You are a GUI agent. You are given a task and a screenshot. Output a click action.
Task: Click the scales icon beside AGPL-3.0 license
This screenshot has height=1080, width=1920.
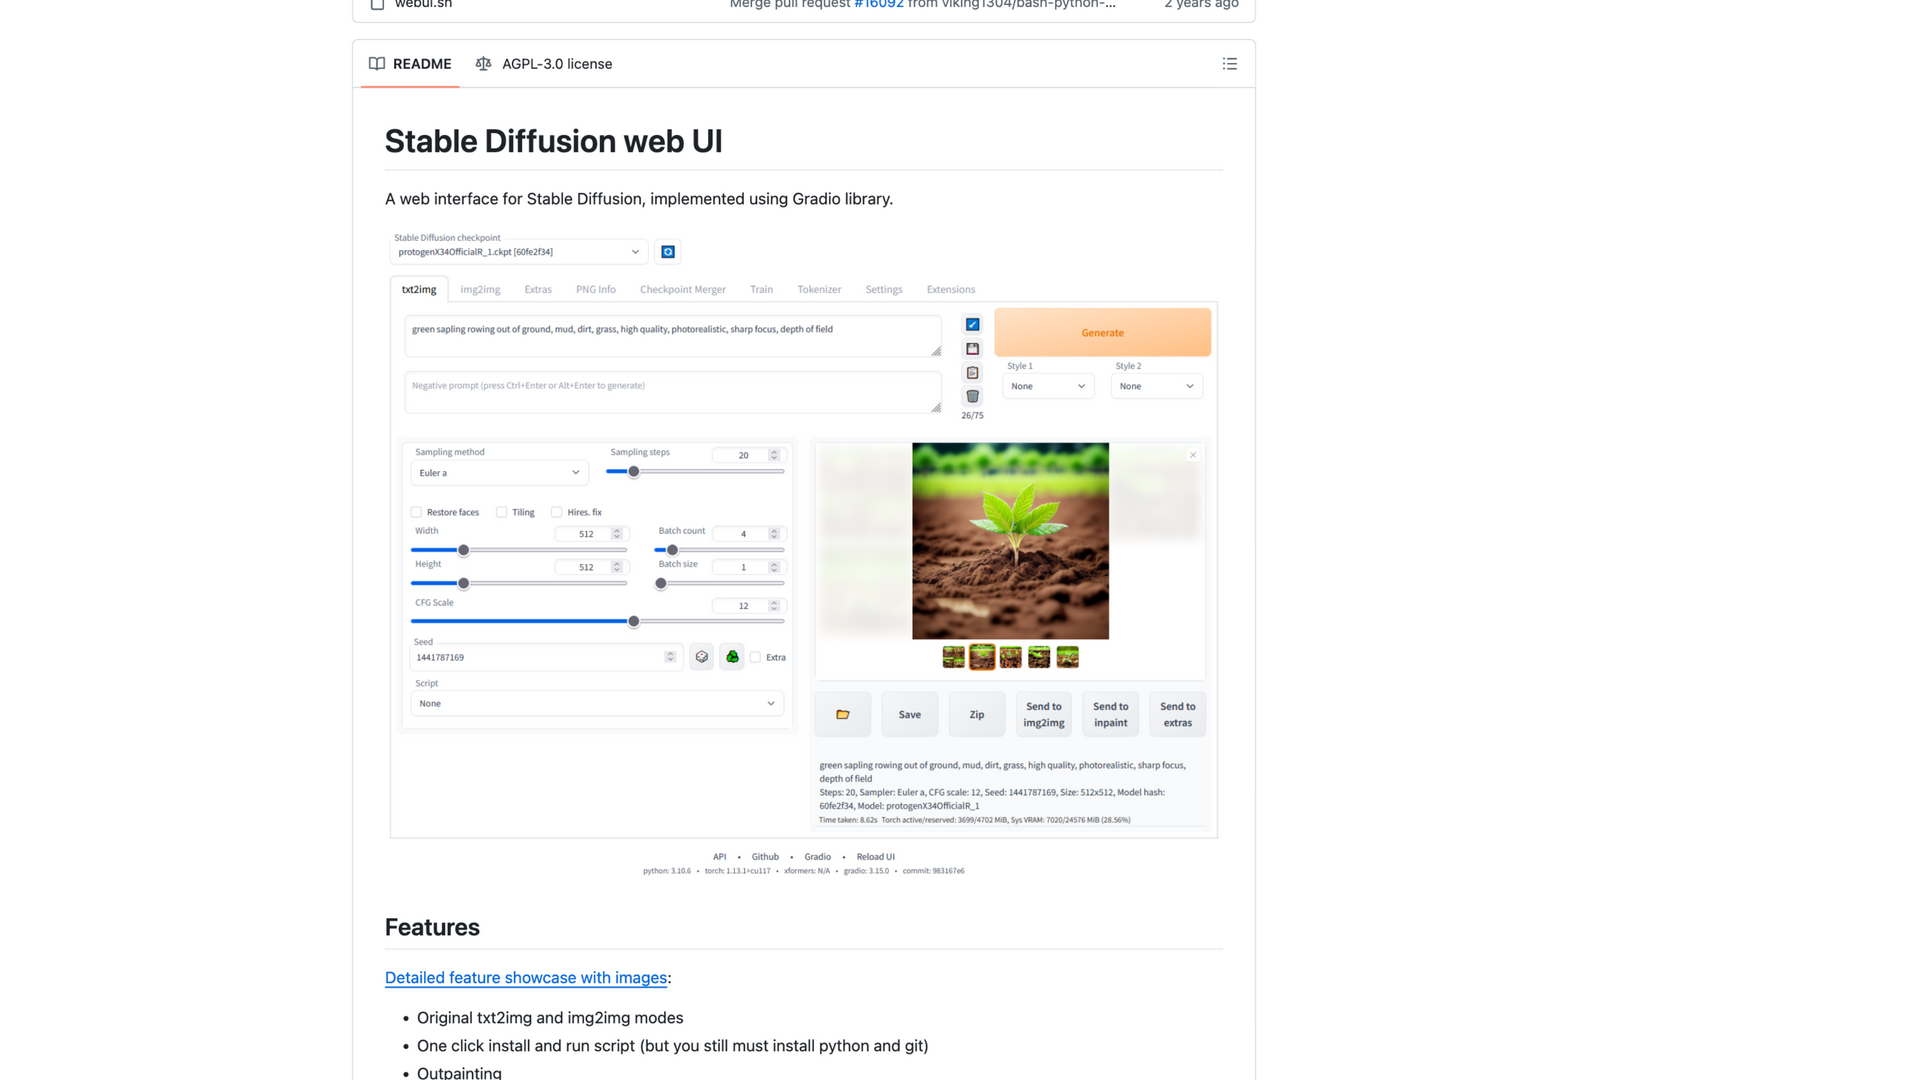click(x=483, y=64)
